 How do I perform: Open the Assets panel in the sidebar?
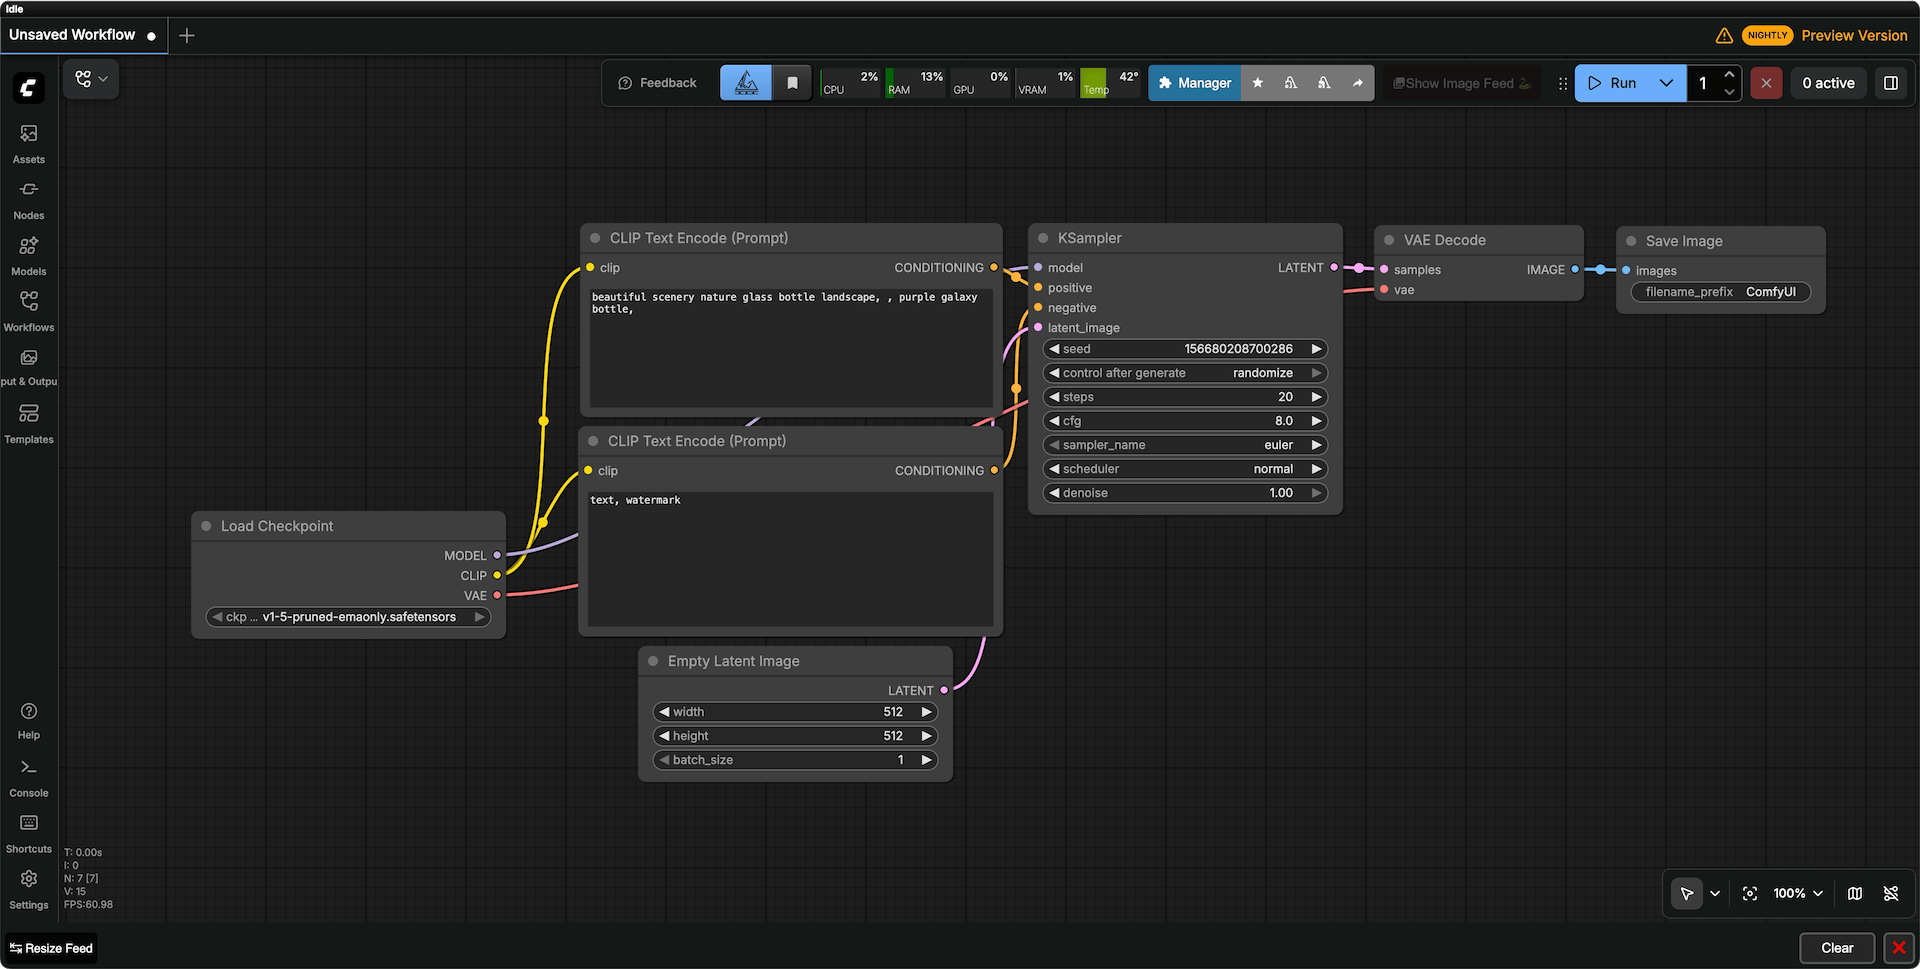click(x=28, y=140)
